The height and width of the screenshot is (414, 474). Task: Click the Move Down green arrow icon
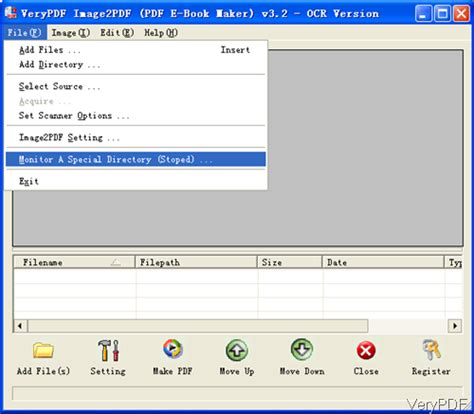pyautogui.click(x=302, y=350)
